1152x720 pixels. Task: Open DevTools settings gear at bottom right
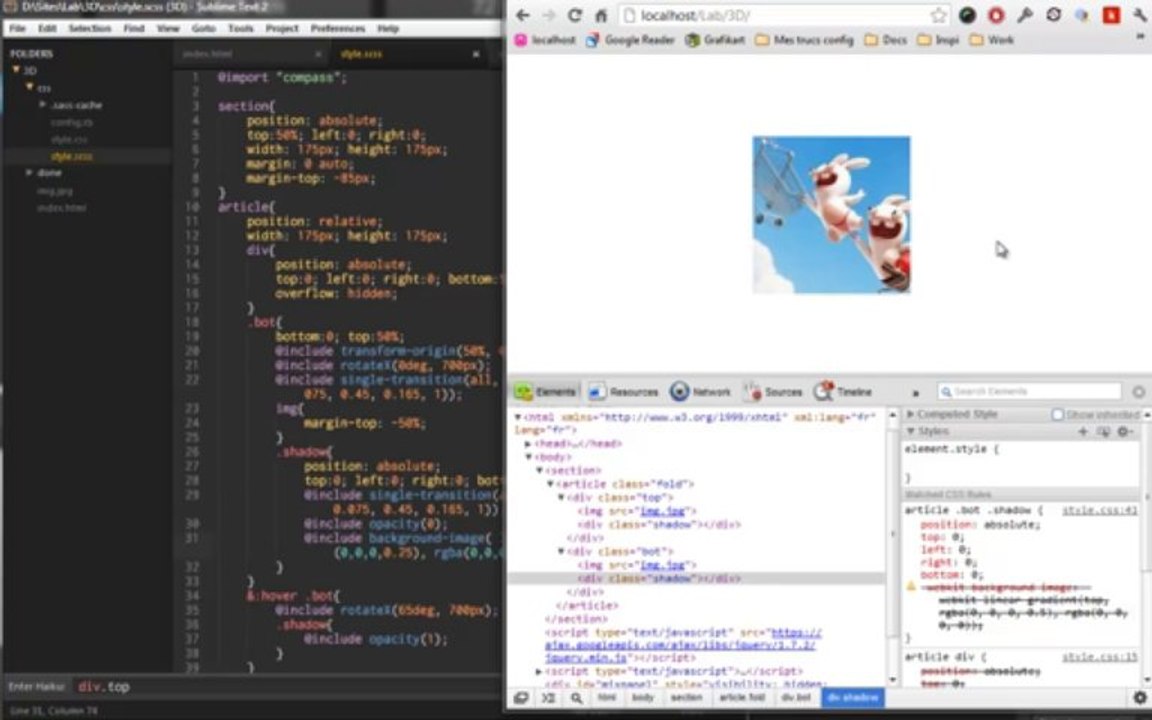tap(1140, 698)
